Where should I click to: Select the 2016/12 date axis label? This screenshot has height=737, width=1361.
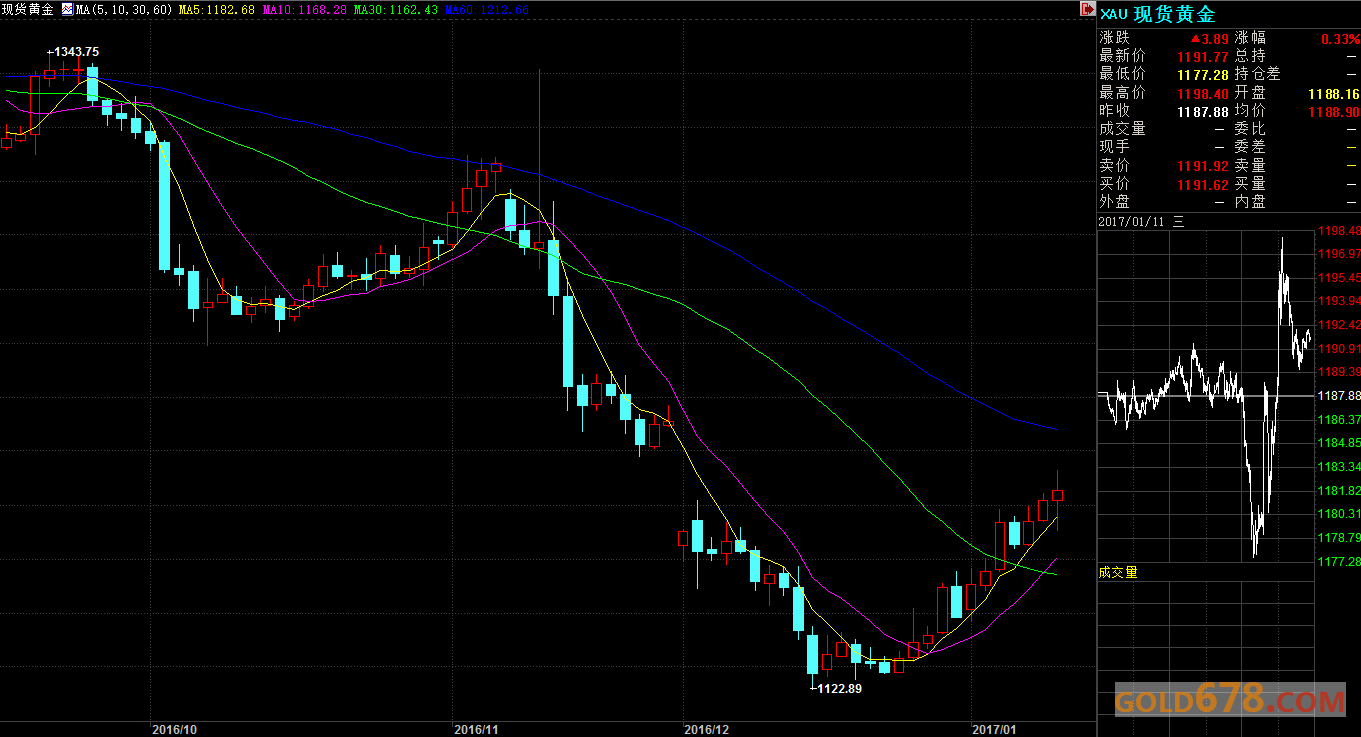706,729
